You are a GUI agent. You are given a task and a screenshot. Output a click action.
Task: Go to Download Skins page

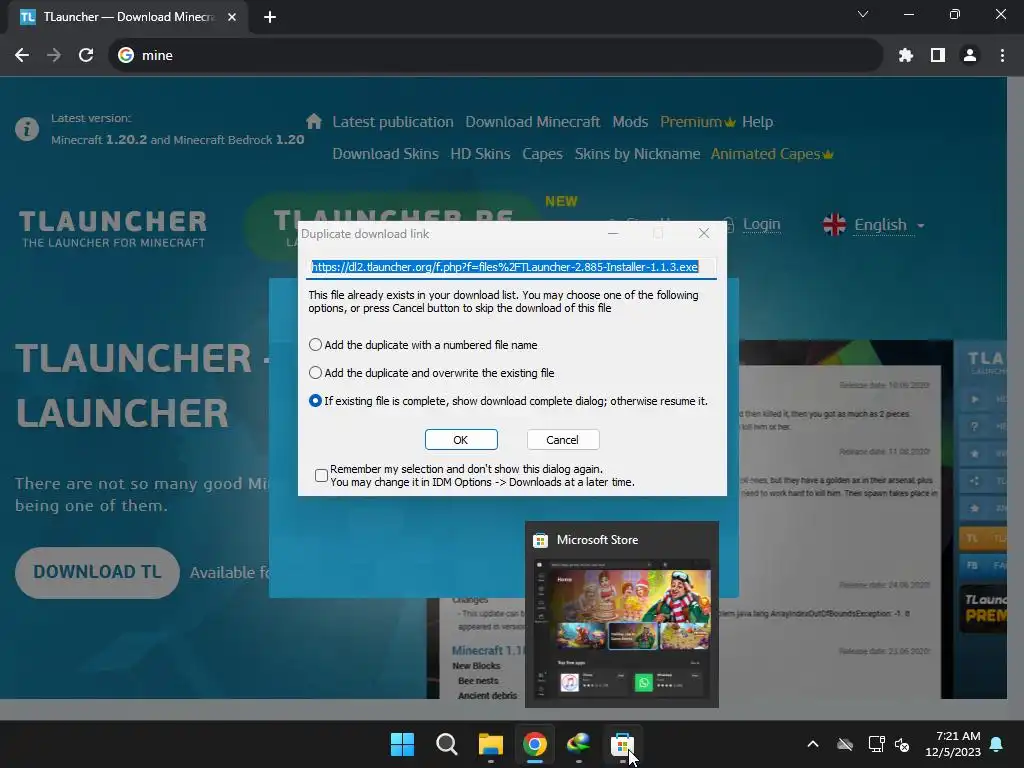[x=385, y=154]
